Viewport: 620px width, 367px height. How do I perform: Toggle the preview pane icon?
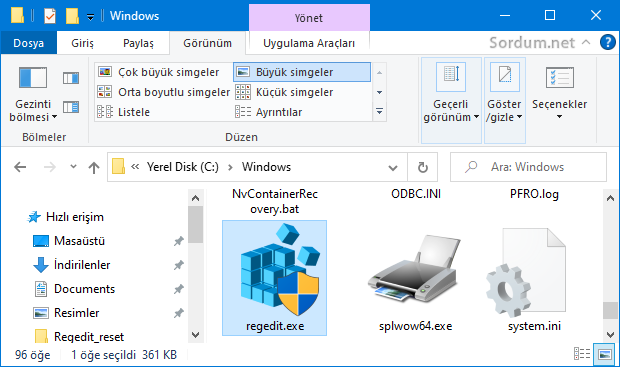click(x=71, y=78)
